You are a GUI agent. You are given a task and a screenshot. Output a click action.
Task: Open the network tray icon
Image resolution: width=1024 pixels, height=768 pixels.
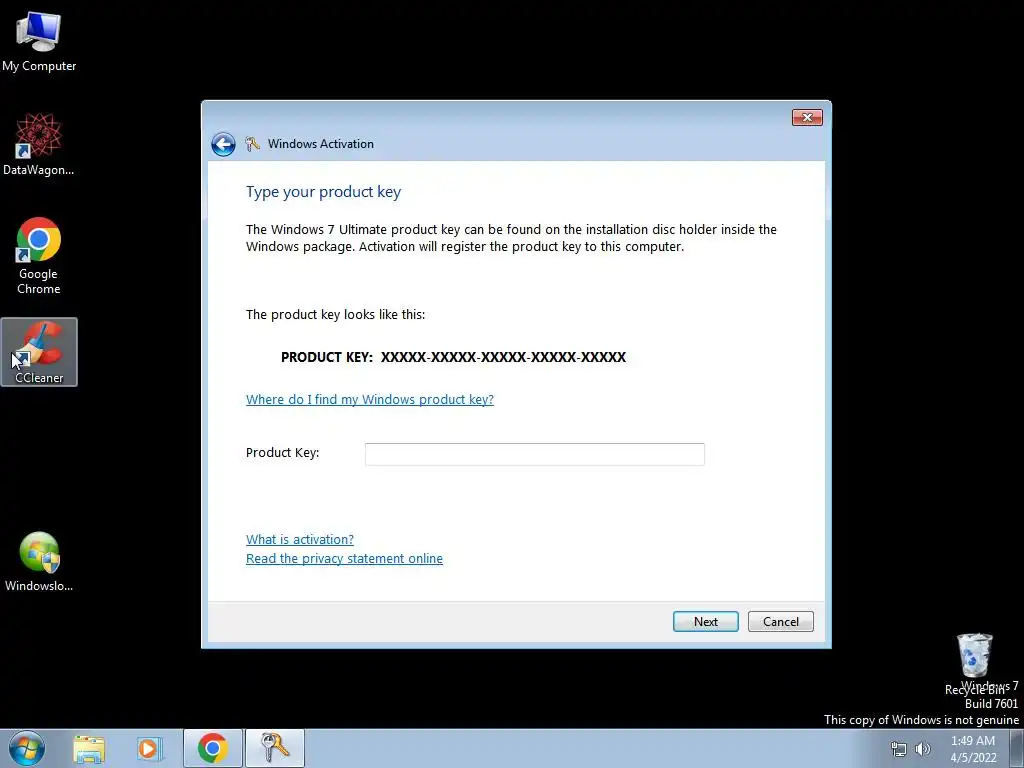(899, 749)
